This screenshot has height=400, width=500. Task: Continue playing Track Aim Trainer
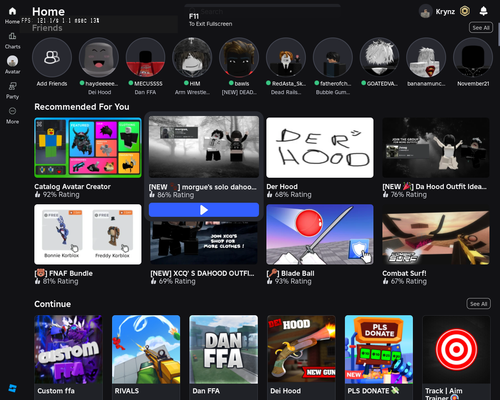click(x=456, y=349)
